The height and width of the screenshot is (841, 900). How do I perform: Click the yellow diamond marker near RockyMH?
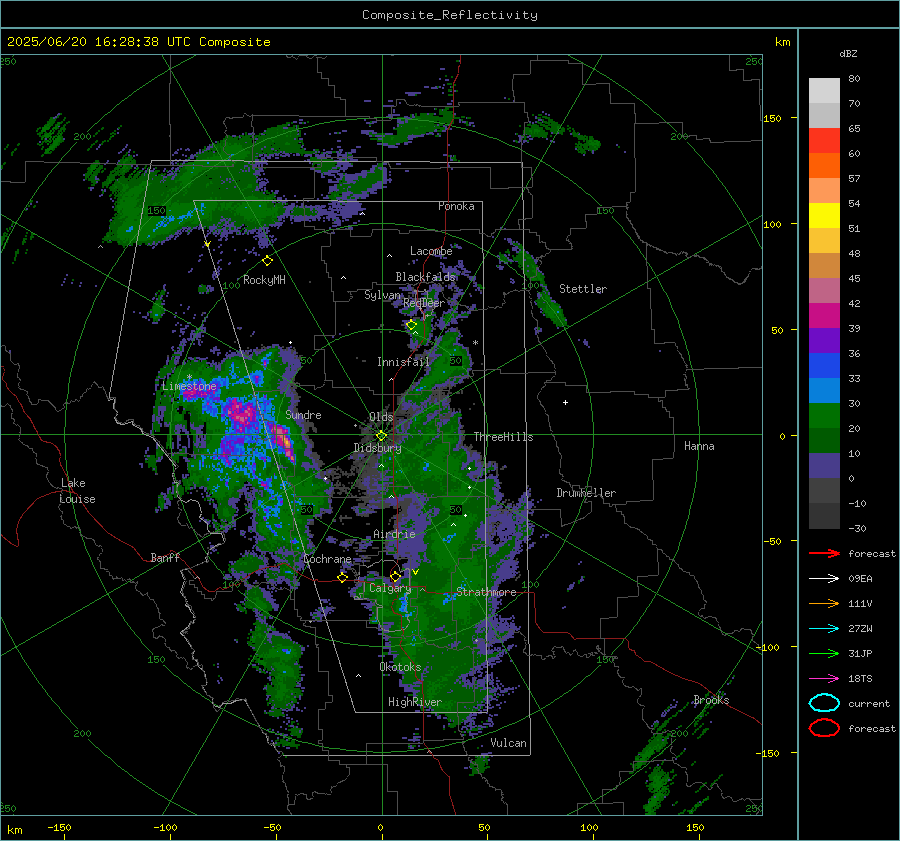(267, 261)
